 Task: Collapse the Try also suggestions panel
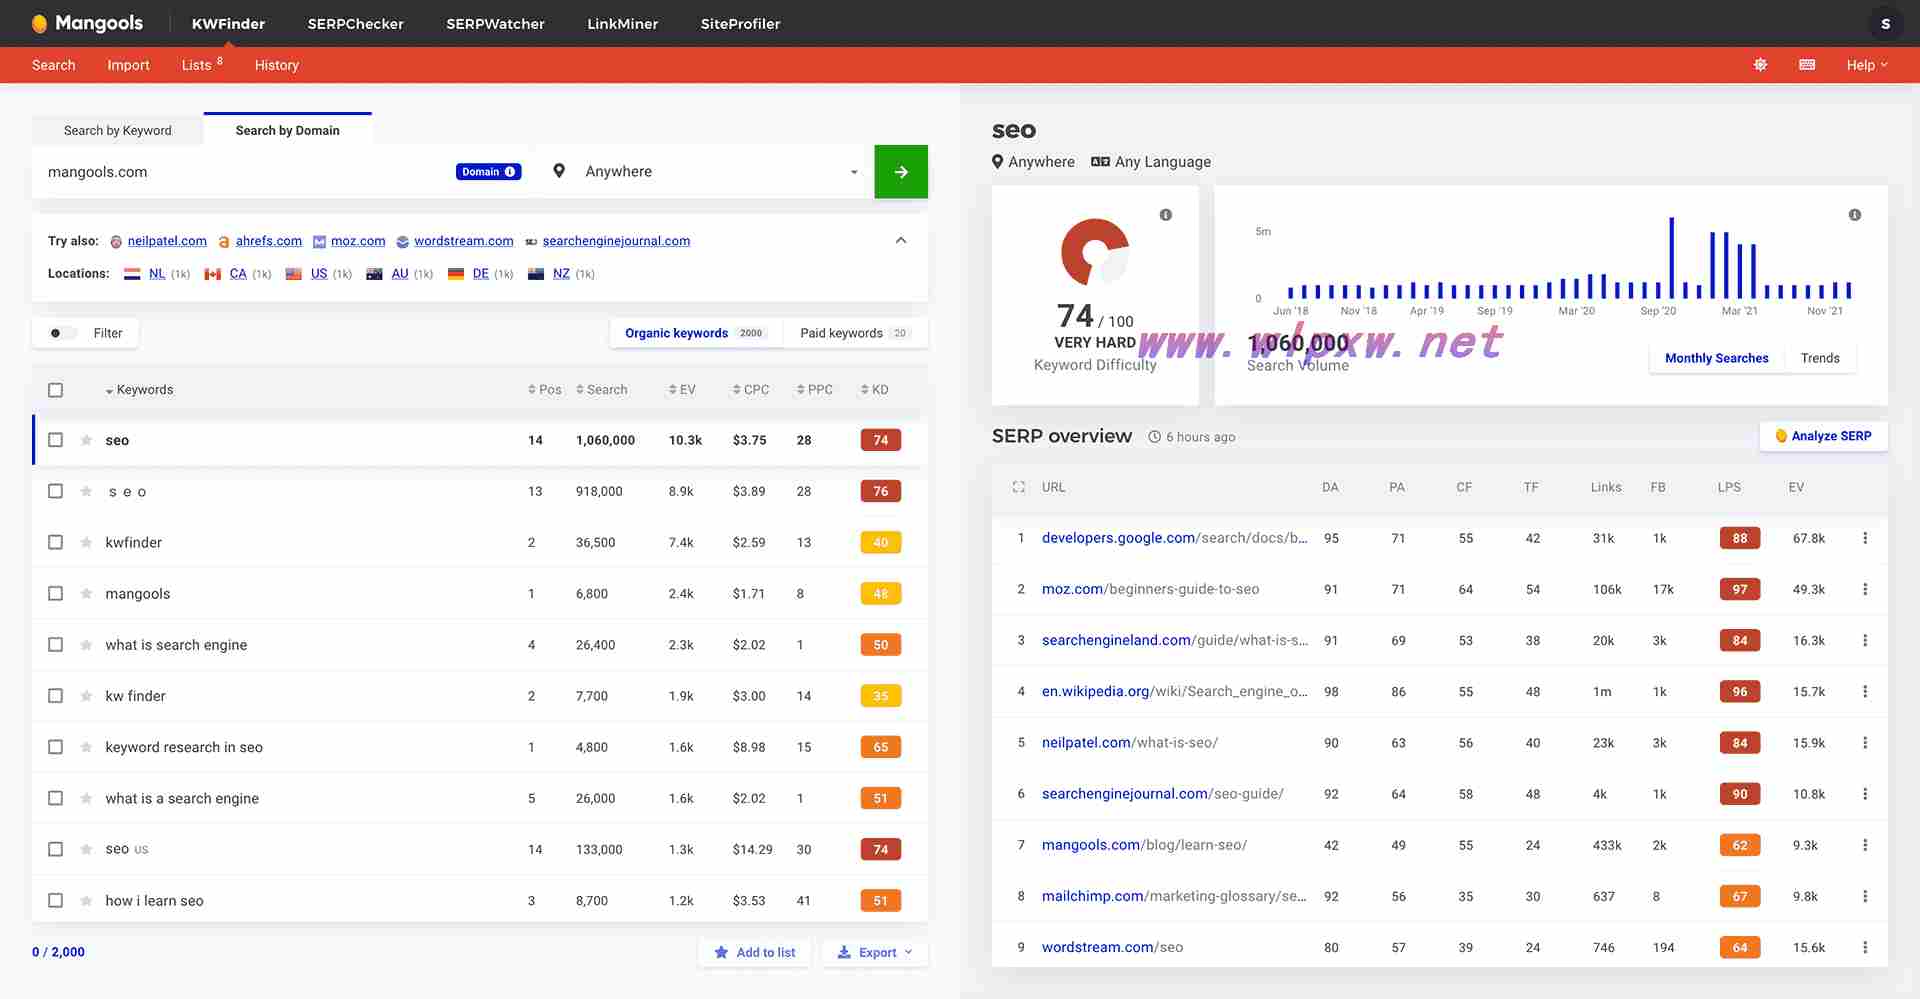[x=900, y=240]
